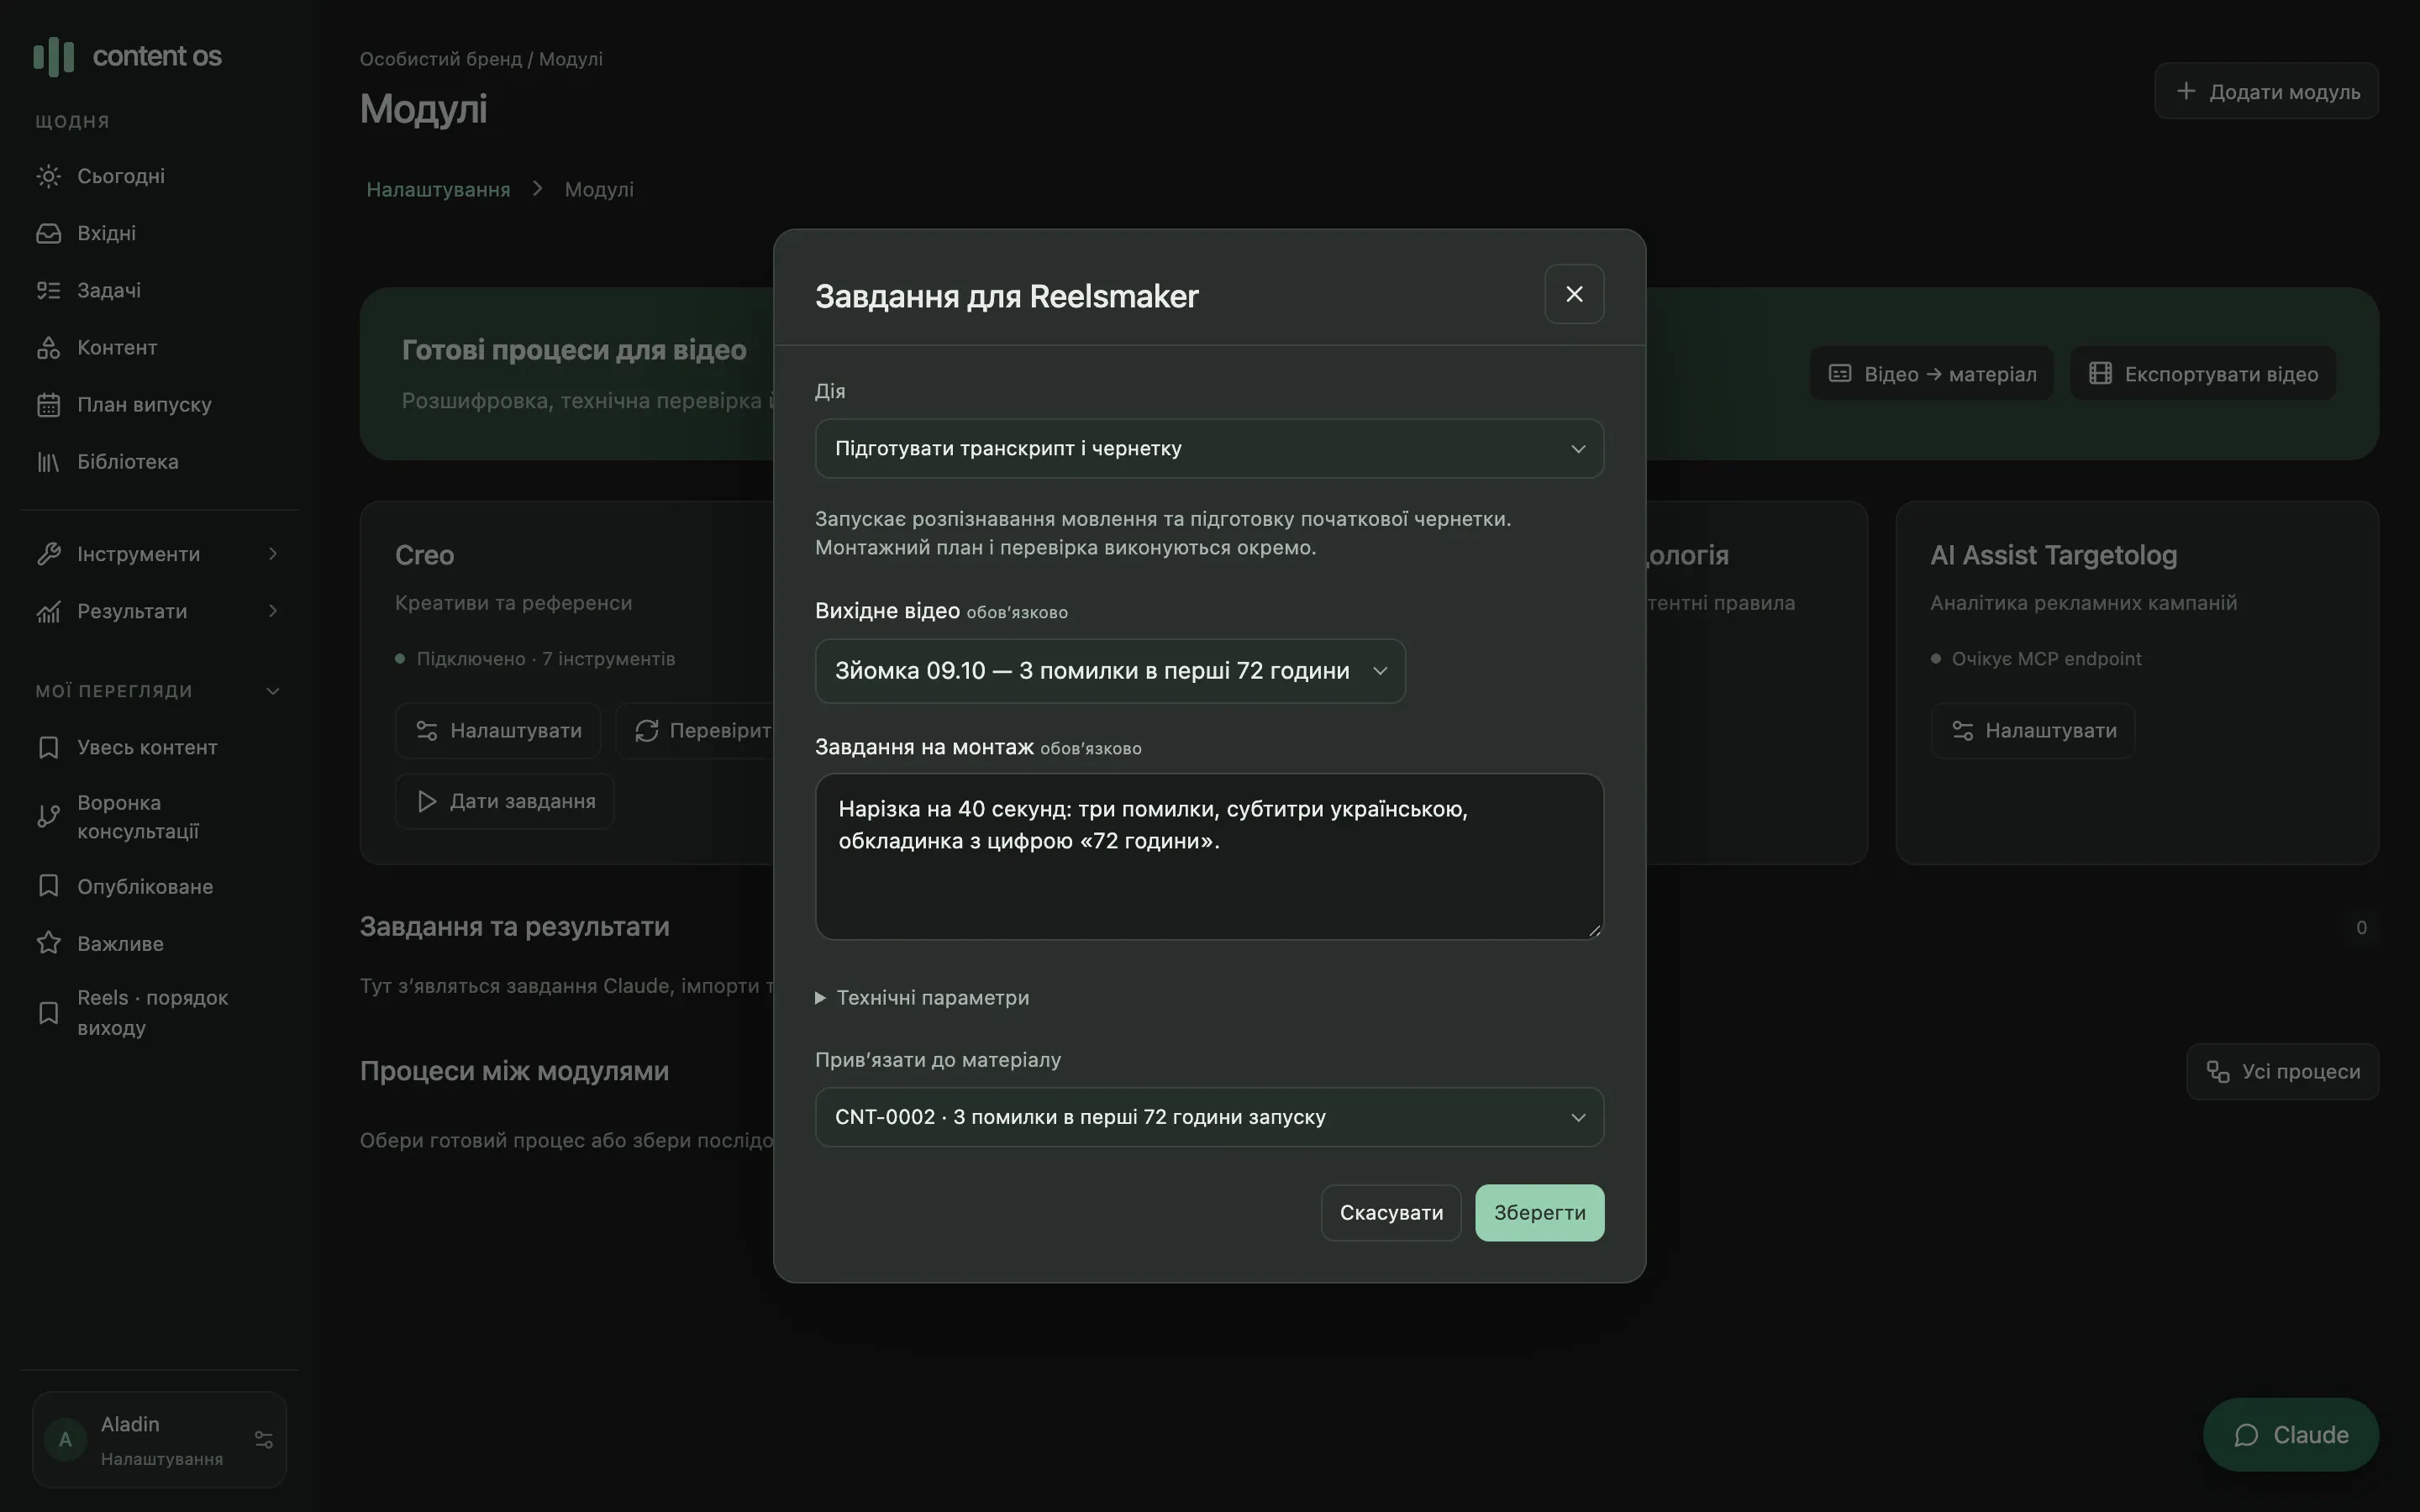
Task: Click Скасувати button
Action: pos(1391,1213)
